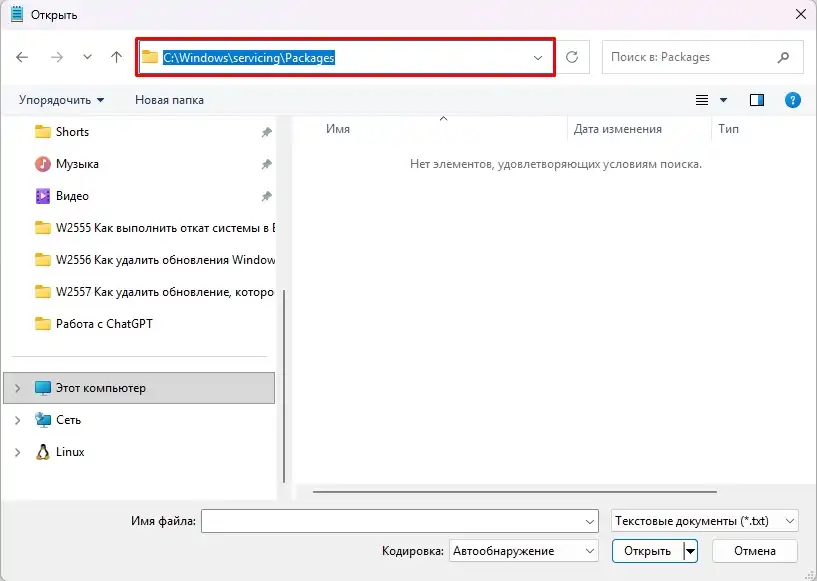The image size is (817, 581).
Task: Click the Notepad icon in title bar
Action: pyautogui.click(x=17, y=14)
